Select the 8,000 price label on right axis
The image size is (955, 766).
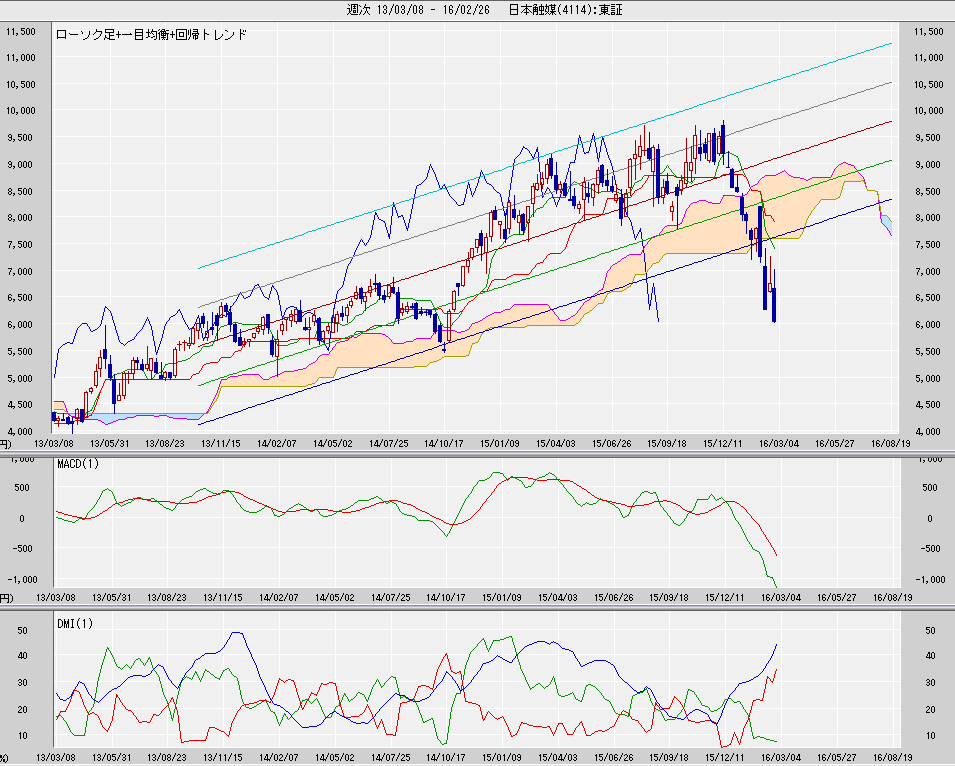point(927,218)
